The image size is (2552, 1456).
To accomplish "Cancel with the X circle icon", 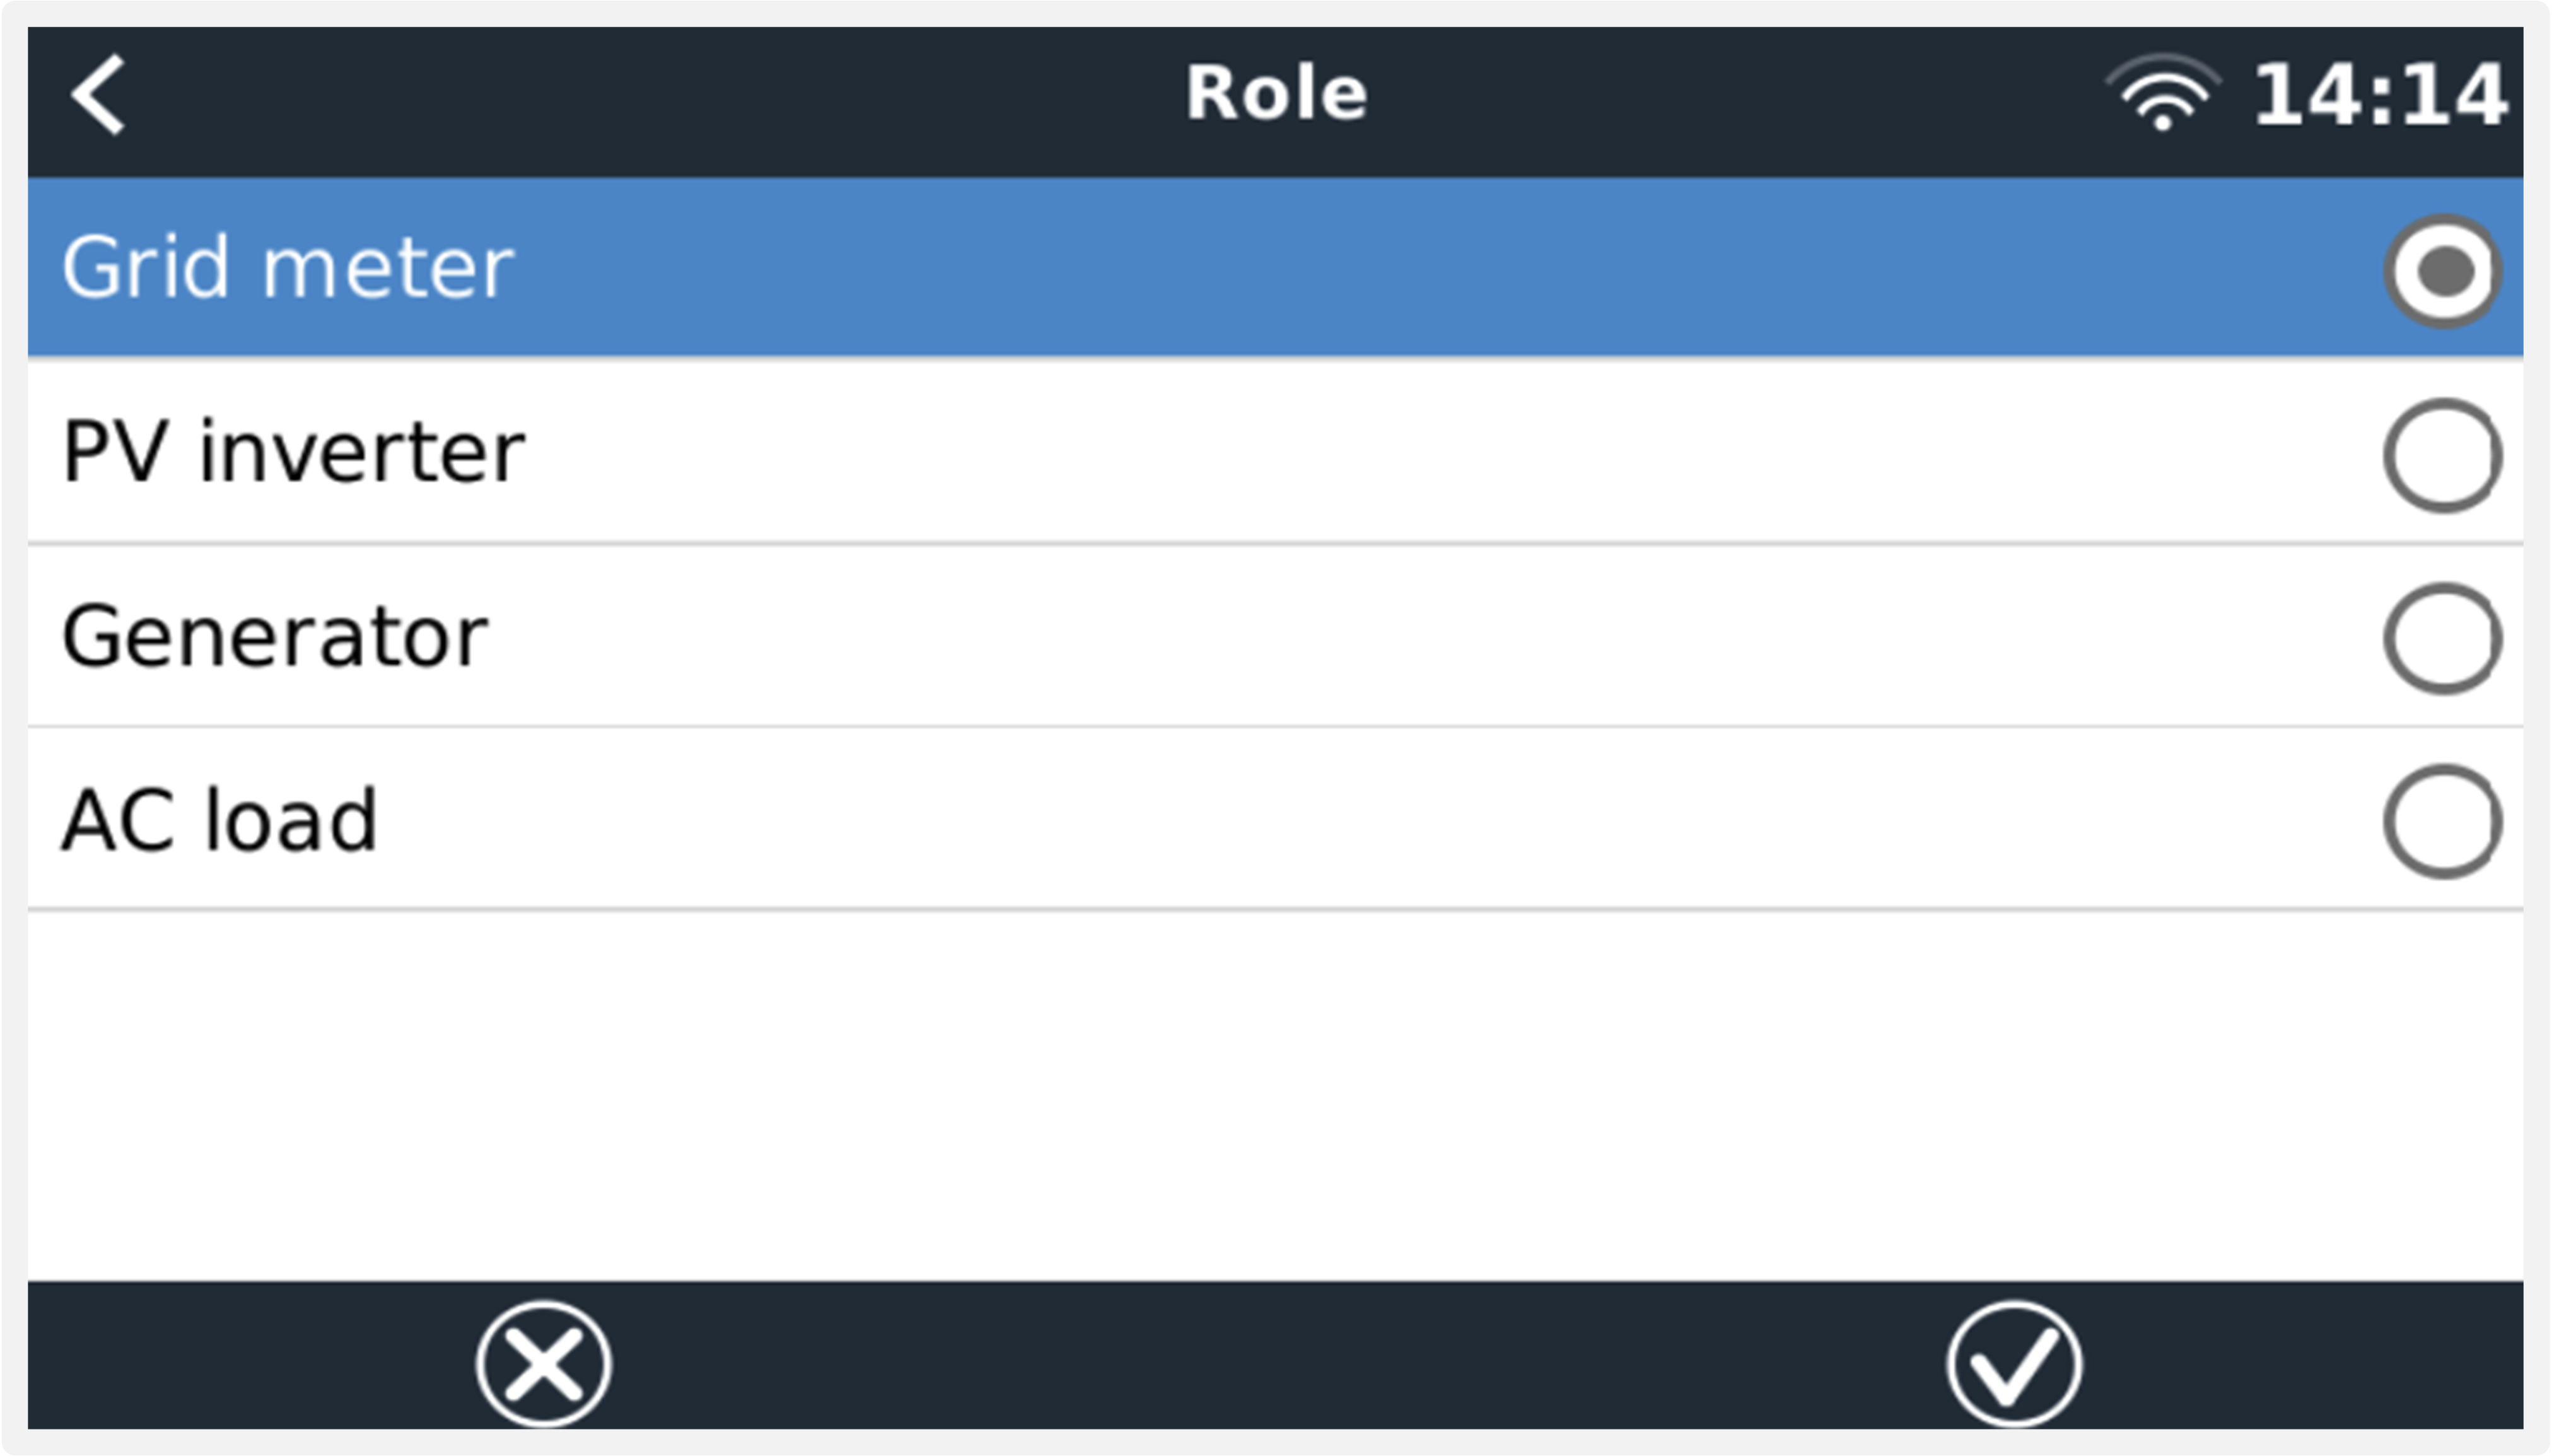I will click(543, 1363).
